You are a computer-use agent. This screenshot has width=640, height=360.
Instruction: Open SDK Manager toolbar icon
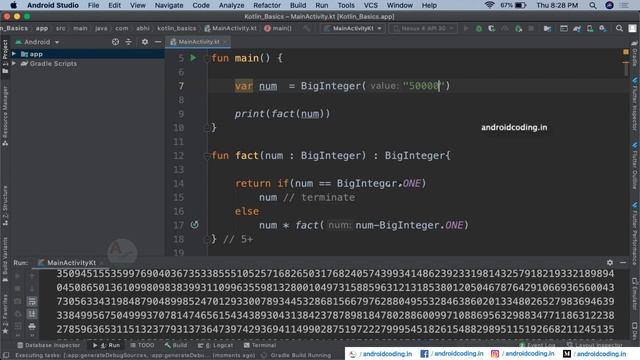[x=603, y=28]
